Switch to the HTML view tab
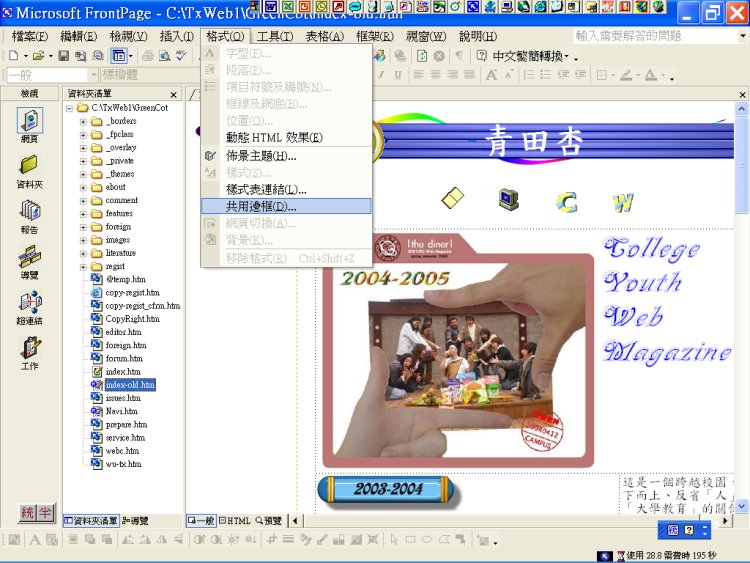Image resolution: width=750 pixels, height=563 pixels. point(237,521)
